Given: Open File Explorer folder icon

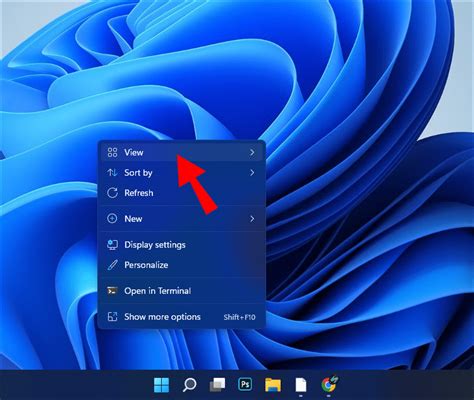Looking at the screenshot, I should pos(273,385).
